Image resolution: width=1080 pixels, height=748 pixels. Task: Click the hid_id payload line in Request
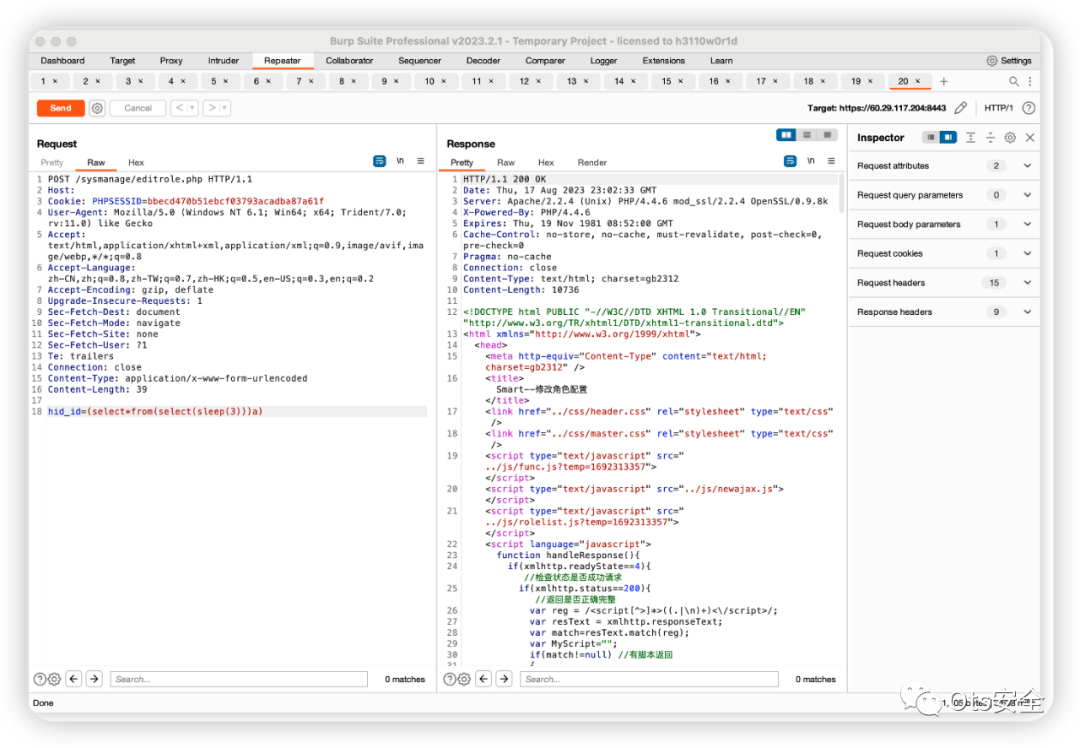[237, 412]
